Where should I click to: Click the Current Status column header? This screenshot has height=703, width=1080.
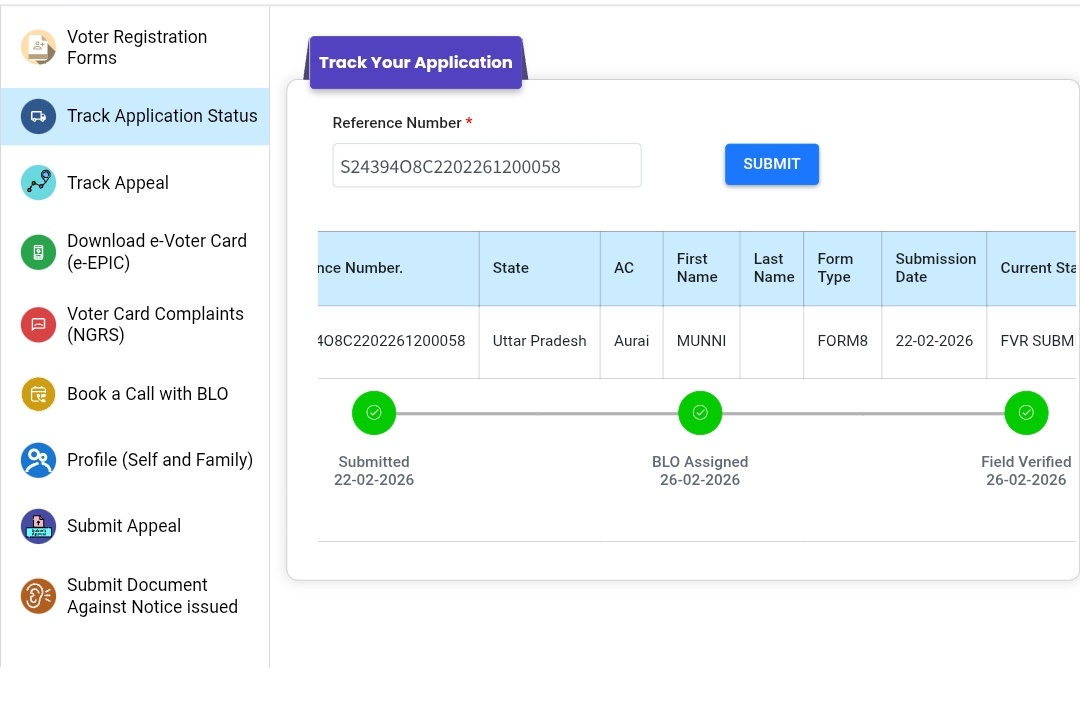tap(1032, 269)
